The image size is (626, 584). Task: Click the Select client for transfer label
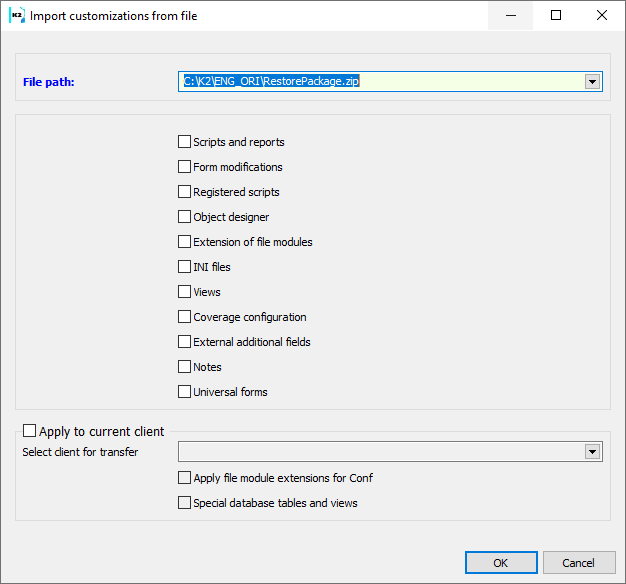click(x=80, y=452)
